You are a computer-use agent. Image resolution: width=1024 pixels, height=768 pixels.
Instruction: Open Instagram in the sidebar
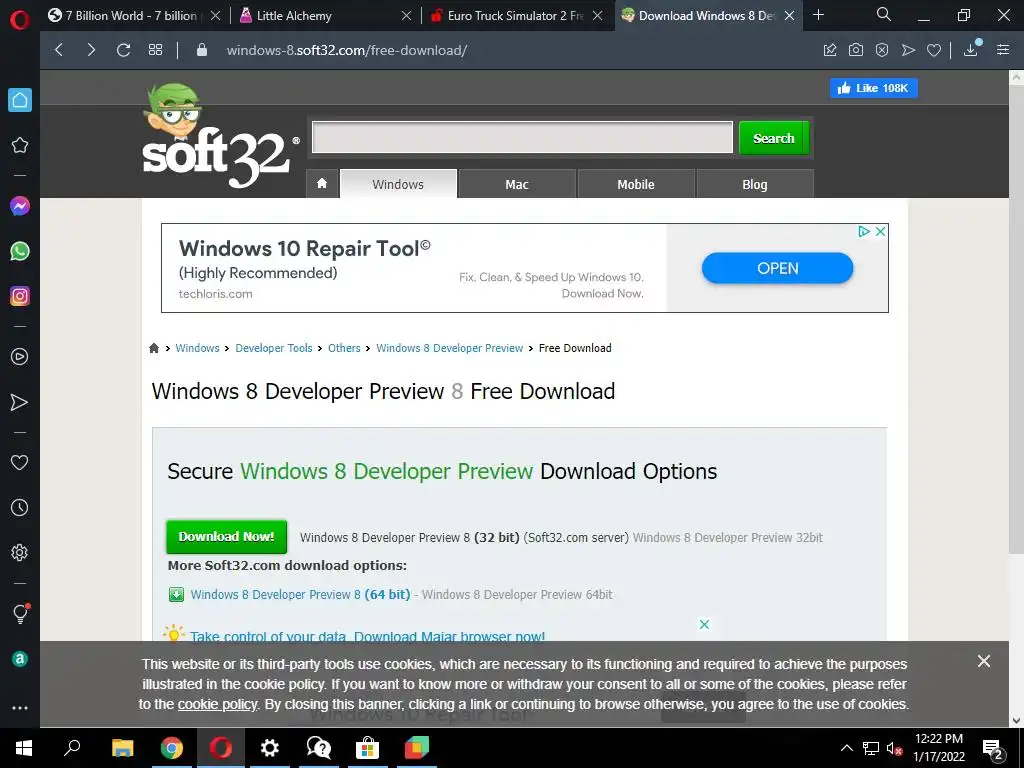[20, 296]
